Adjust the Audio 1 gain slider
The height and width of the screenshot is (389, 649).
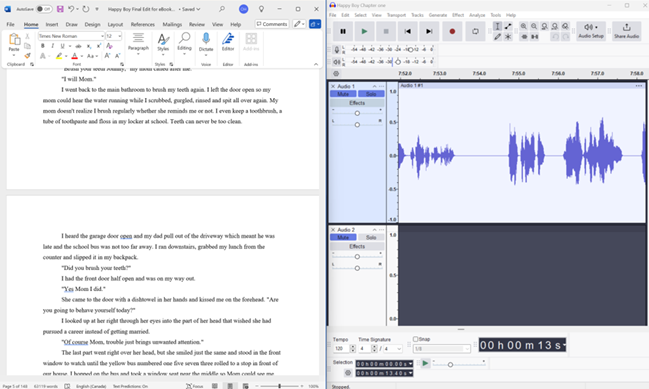[x=357, y=113]
